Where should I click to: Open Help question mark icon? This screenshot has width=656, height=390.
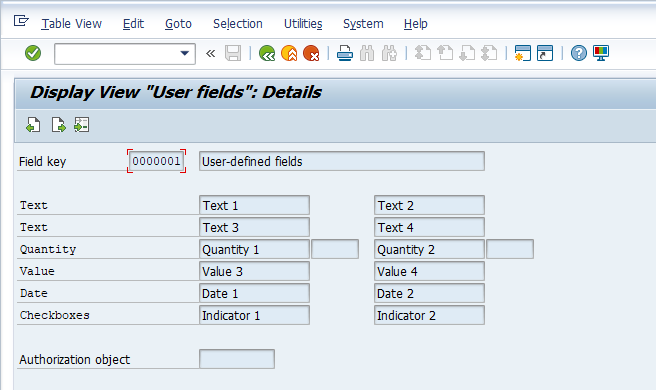coord(579,53)
